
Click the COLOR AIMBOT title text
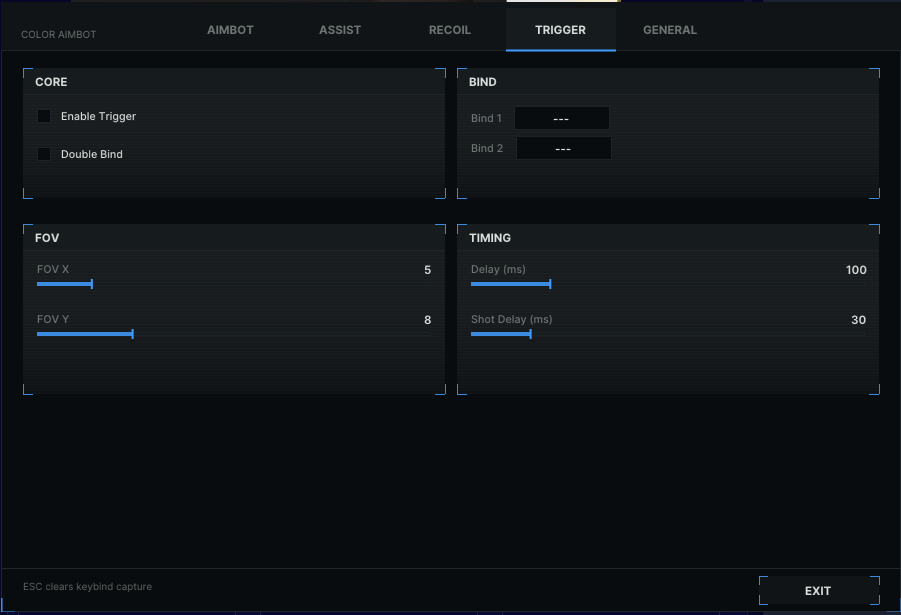pyautogui.click(x=59, y=34)
